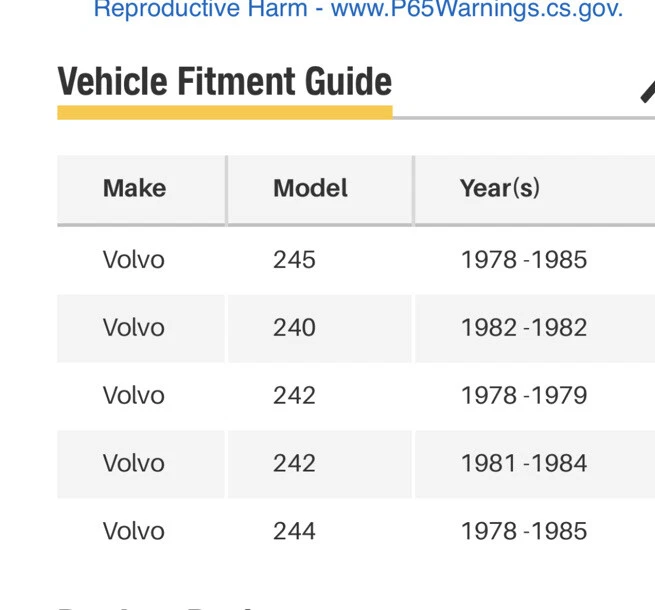Click Volvo in the 245 row

[133, 260]
